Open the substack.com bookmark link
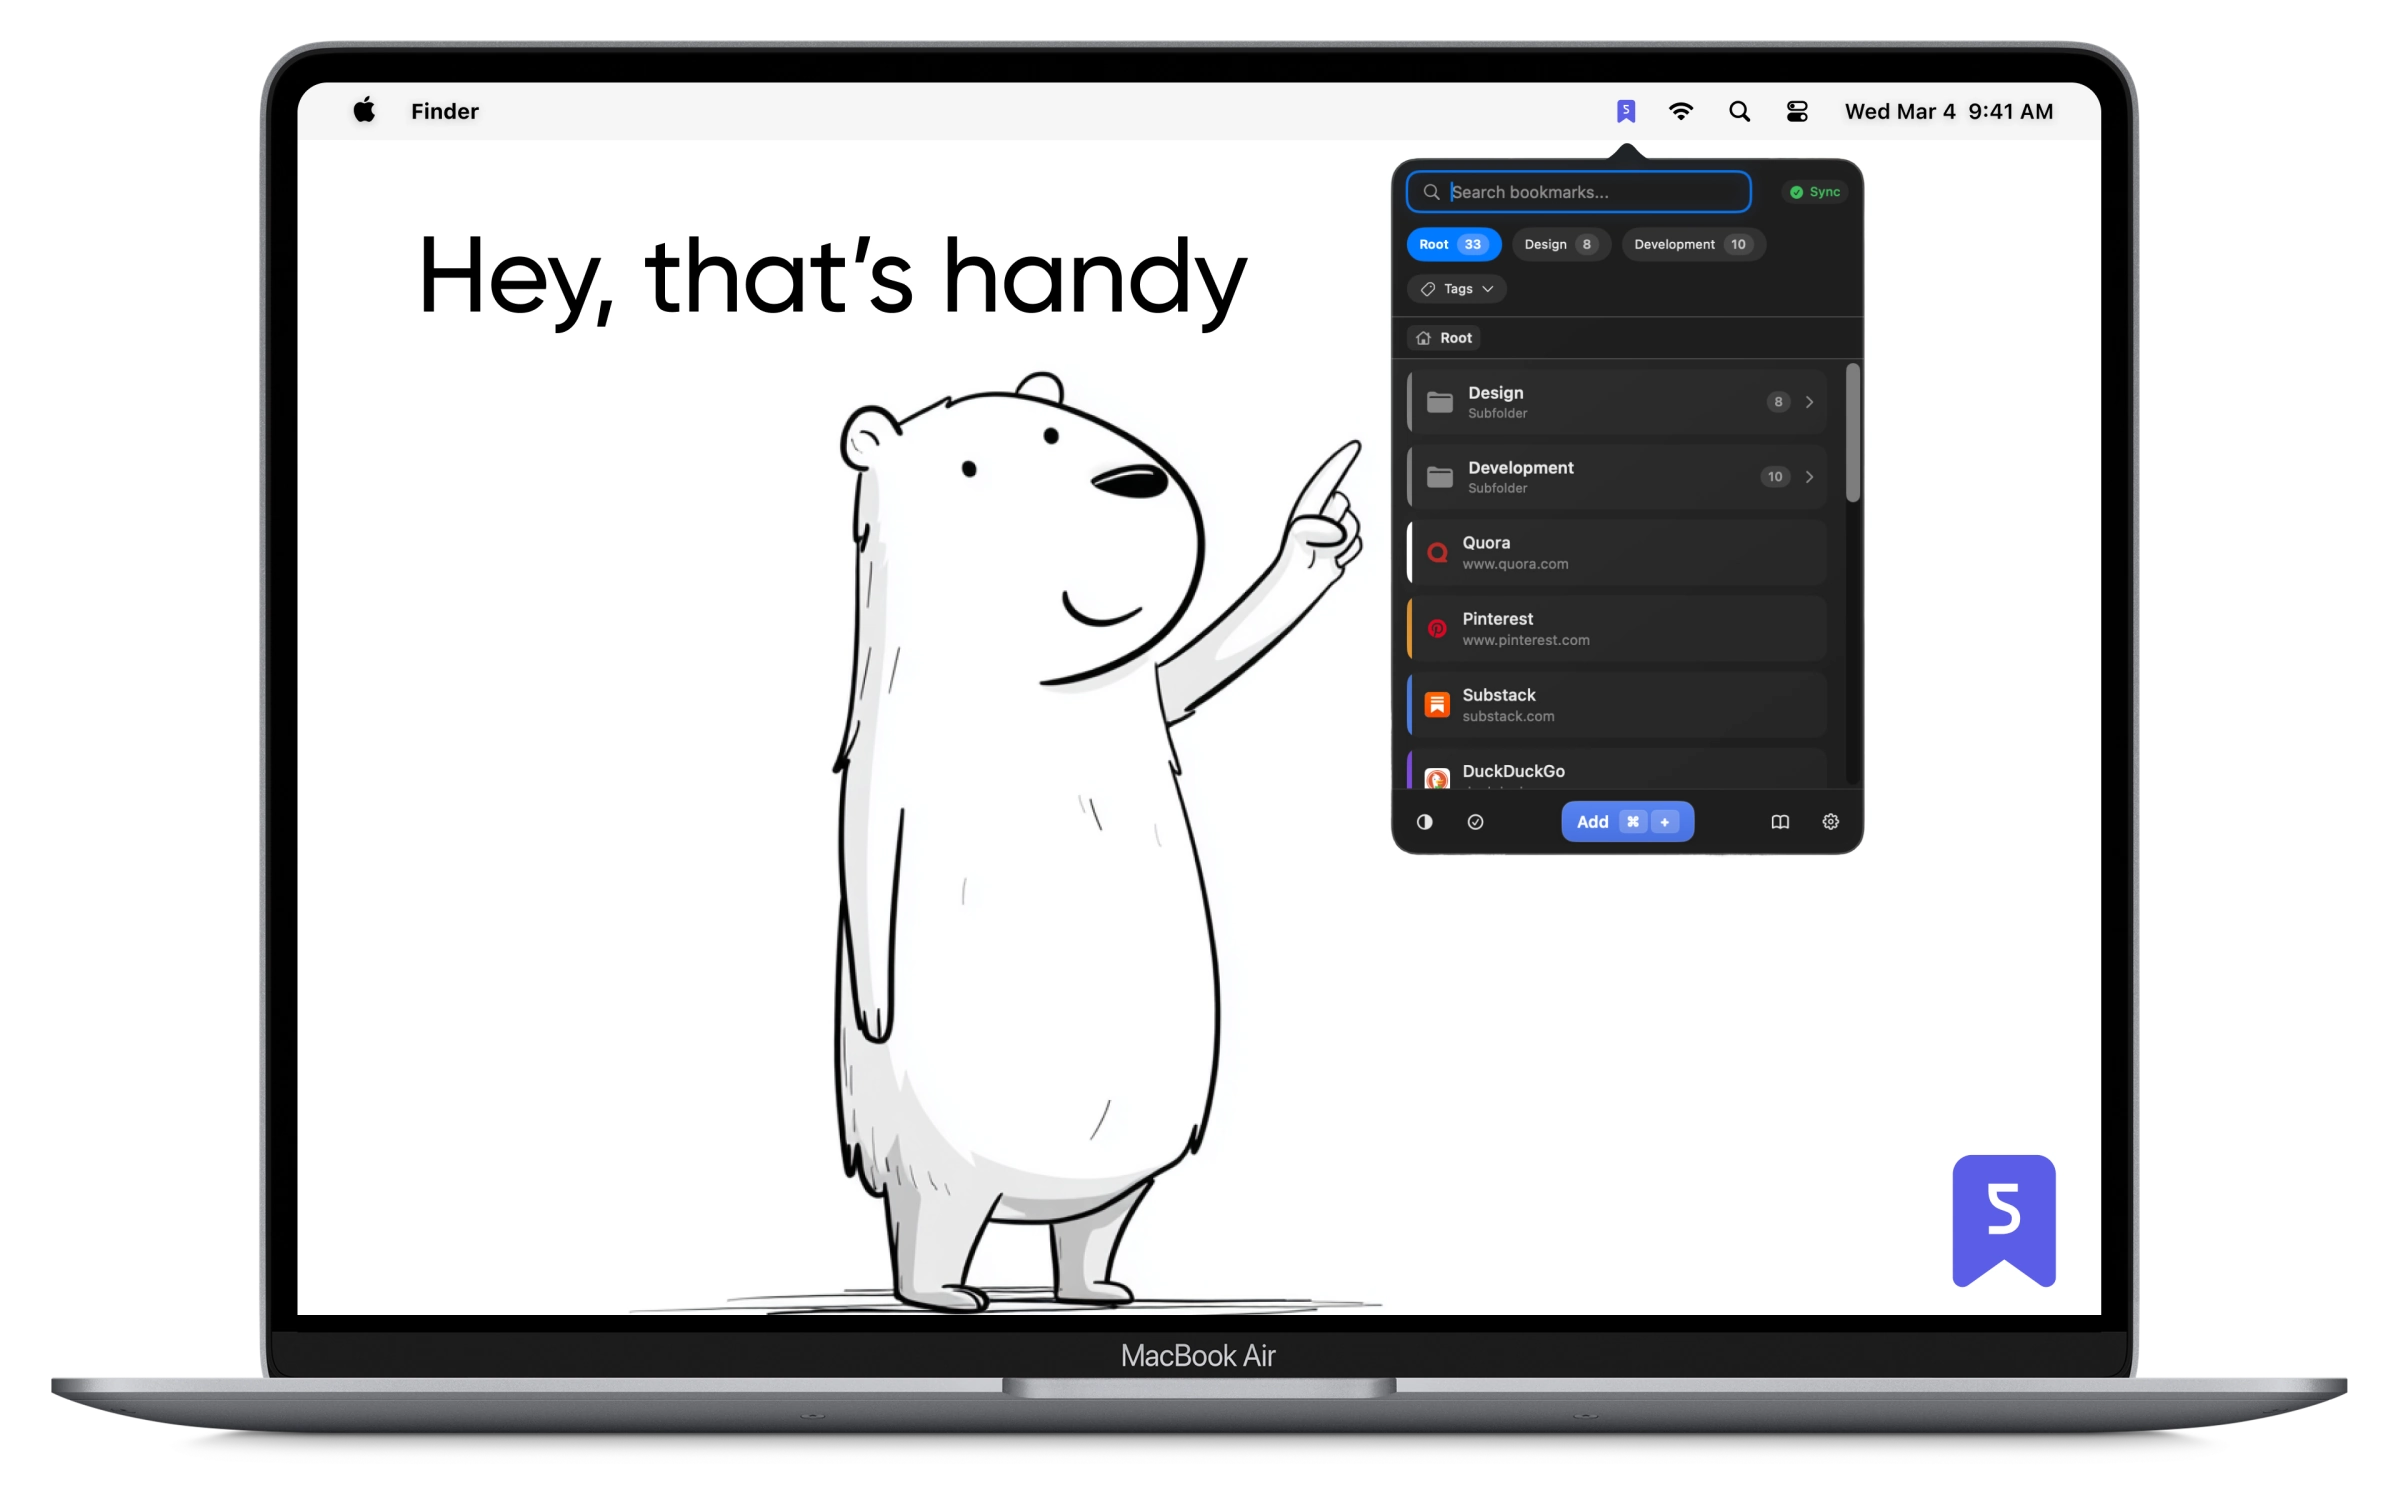Screen dimensions: 2400x1500 coord(1508,717)
